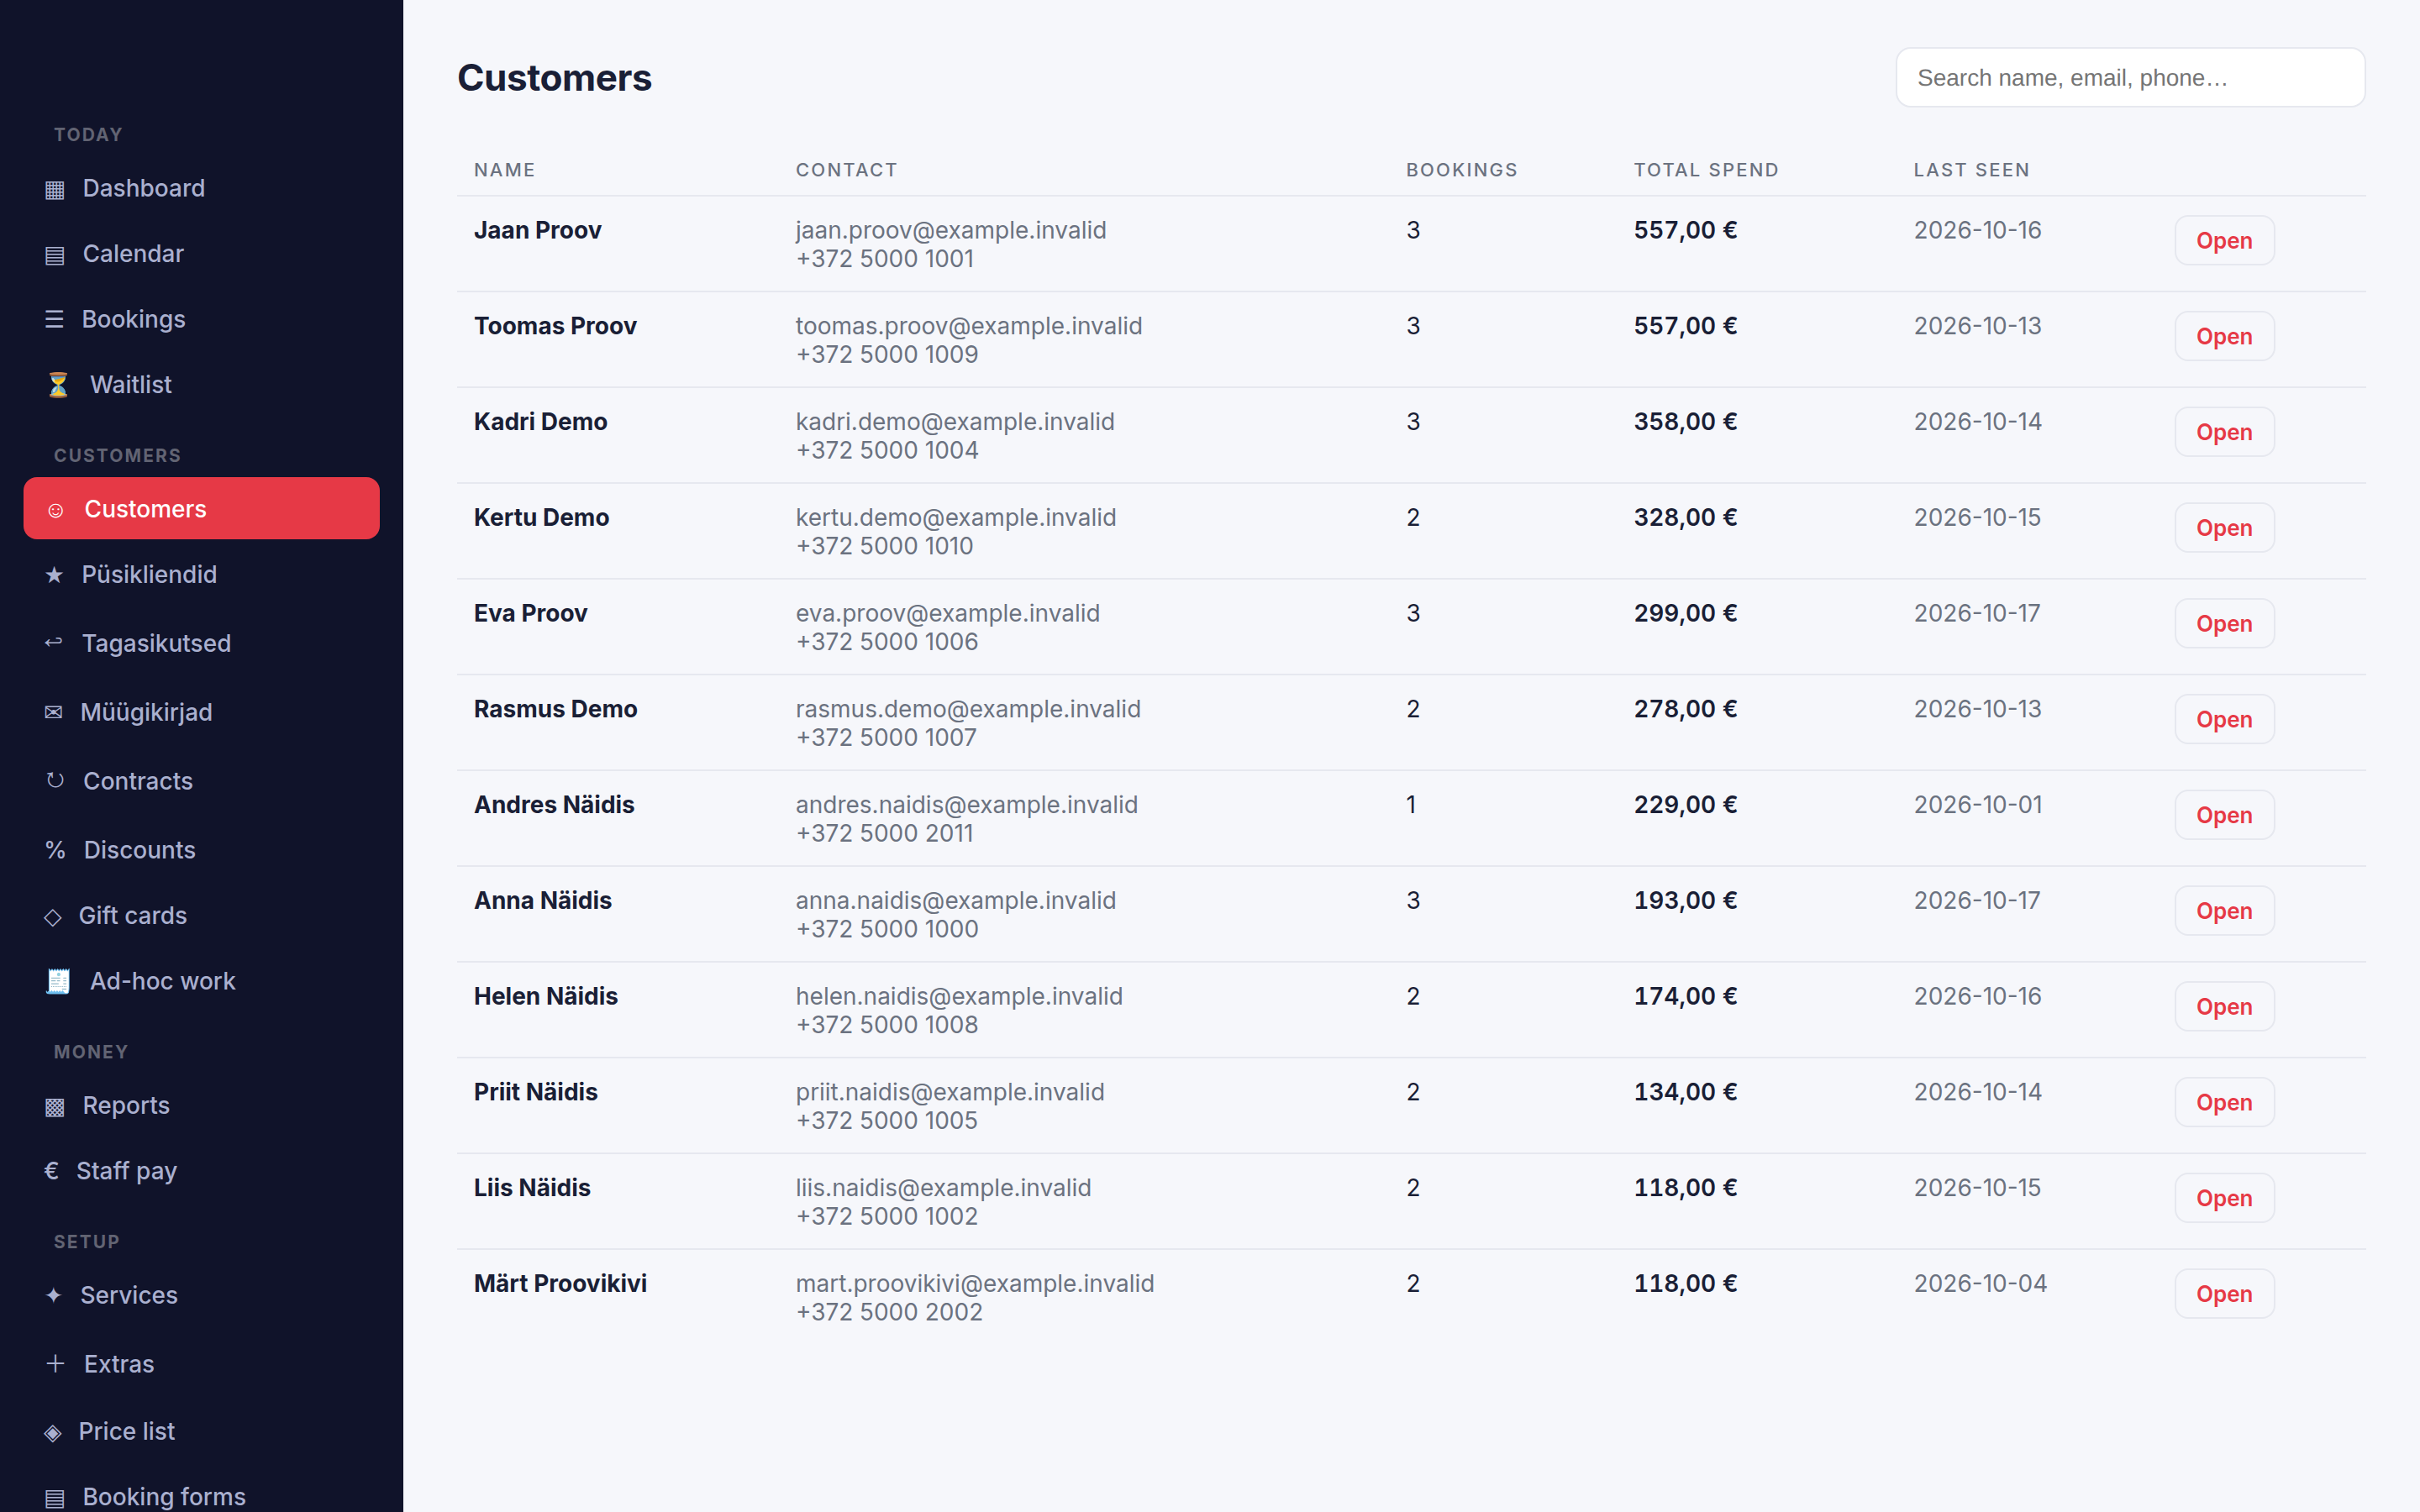
Task: Open Anna Näidis customer record
Action: point(2224,911)
